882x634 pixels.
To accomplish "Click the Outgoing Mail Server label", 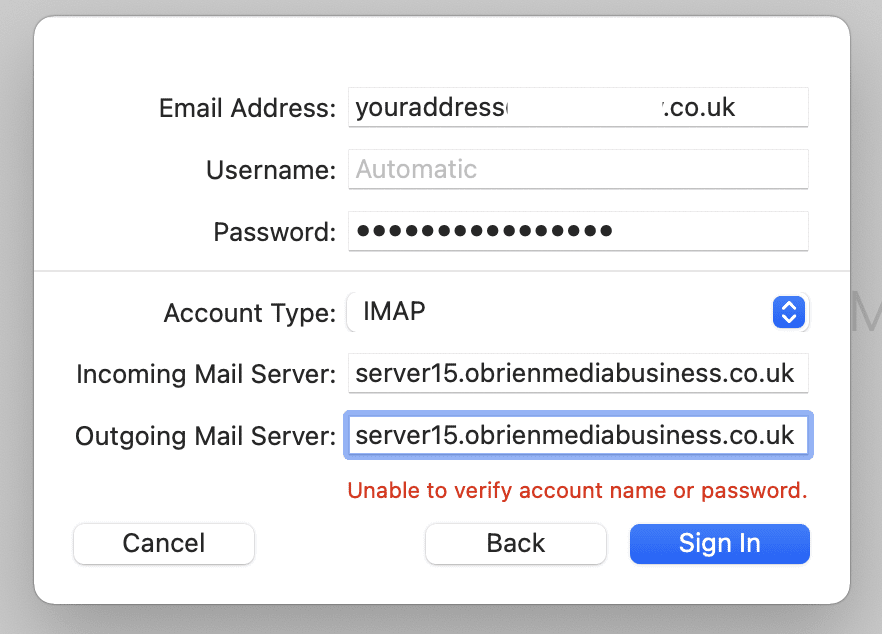I will [205, 437].
